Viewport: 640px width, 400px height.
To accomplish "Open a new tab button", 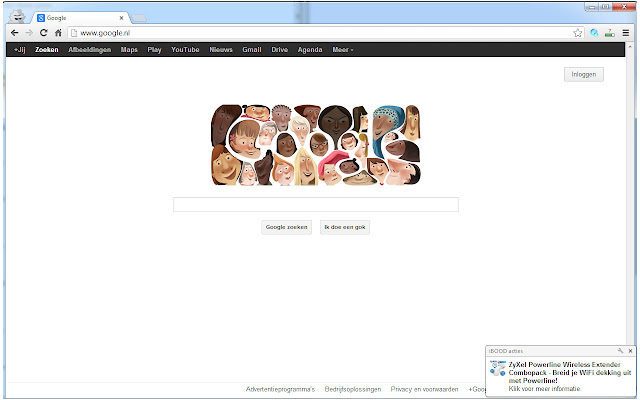I will click(139, 18).
